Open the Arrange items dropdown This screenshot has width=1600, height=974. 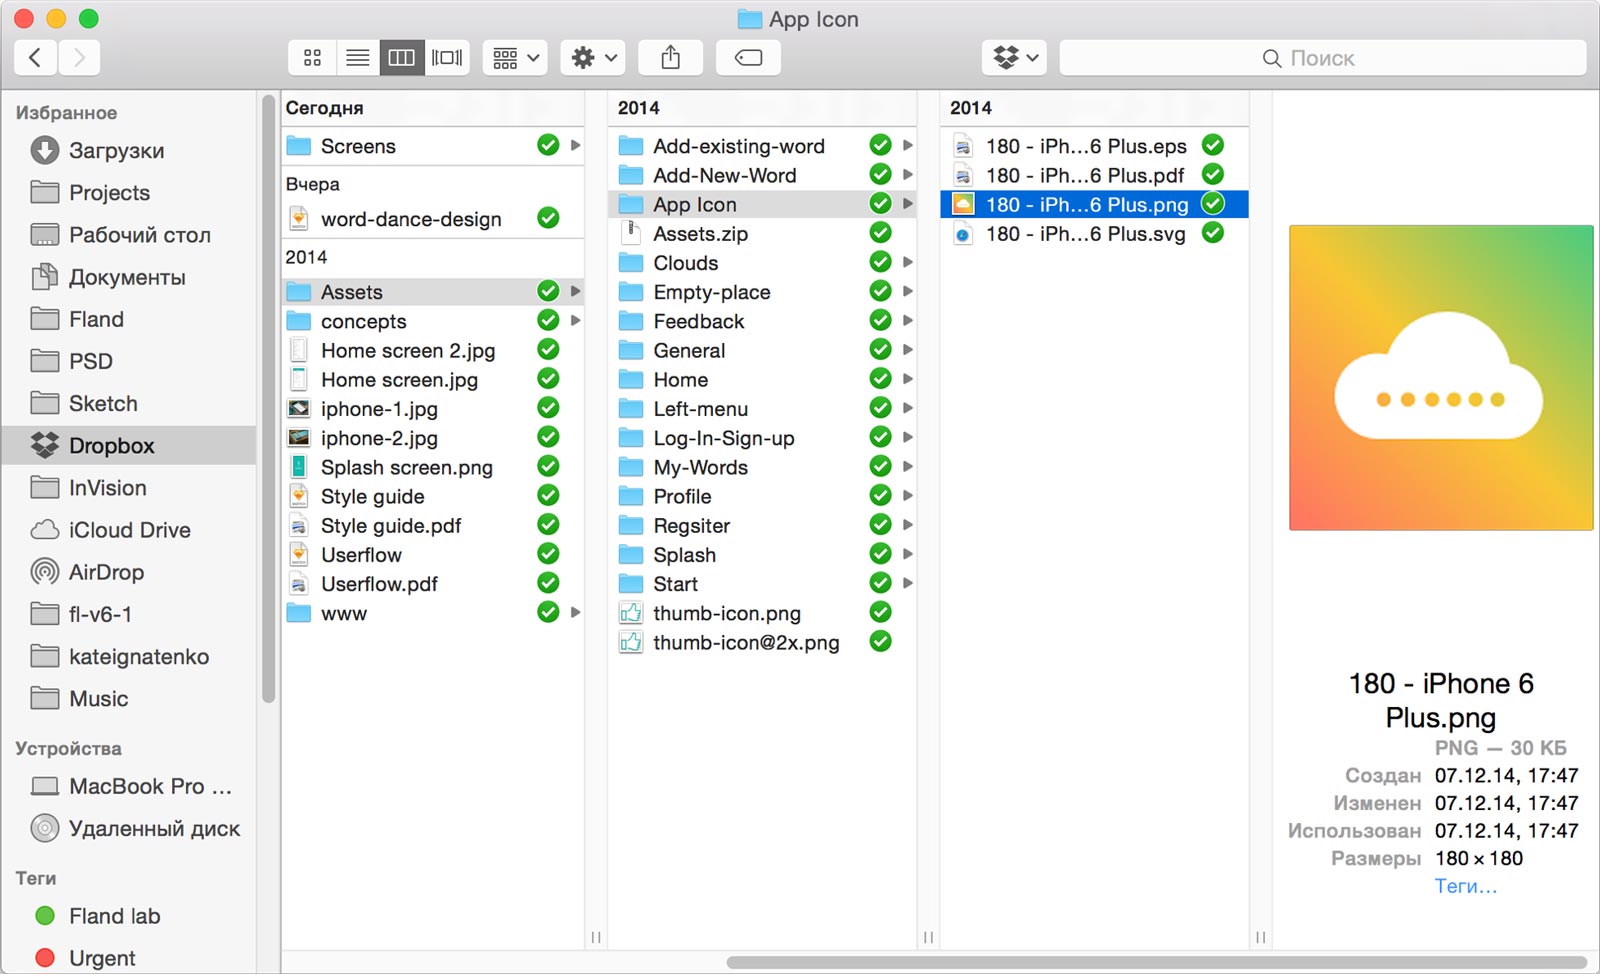[515, 58]
